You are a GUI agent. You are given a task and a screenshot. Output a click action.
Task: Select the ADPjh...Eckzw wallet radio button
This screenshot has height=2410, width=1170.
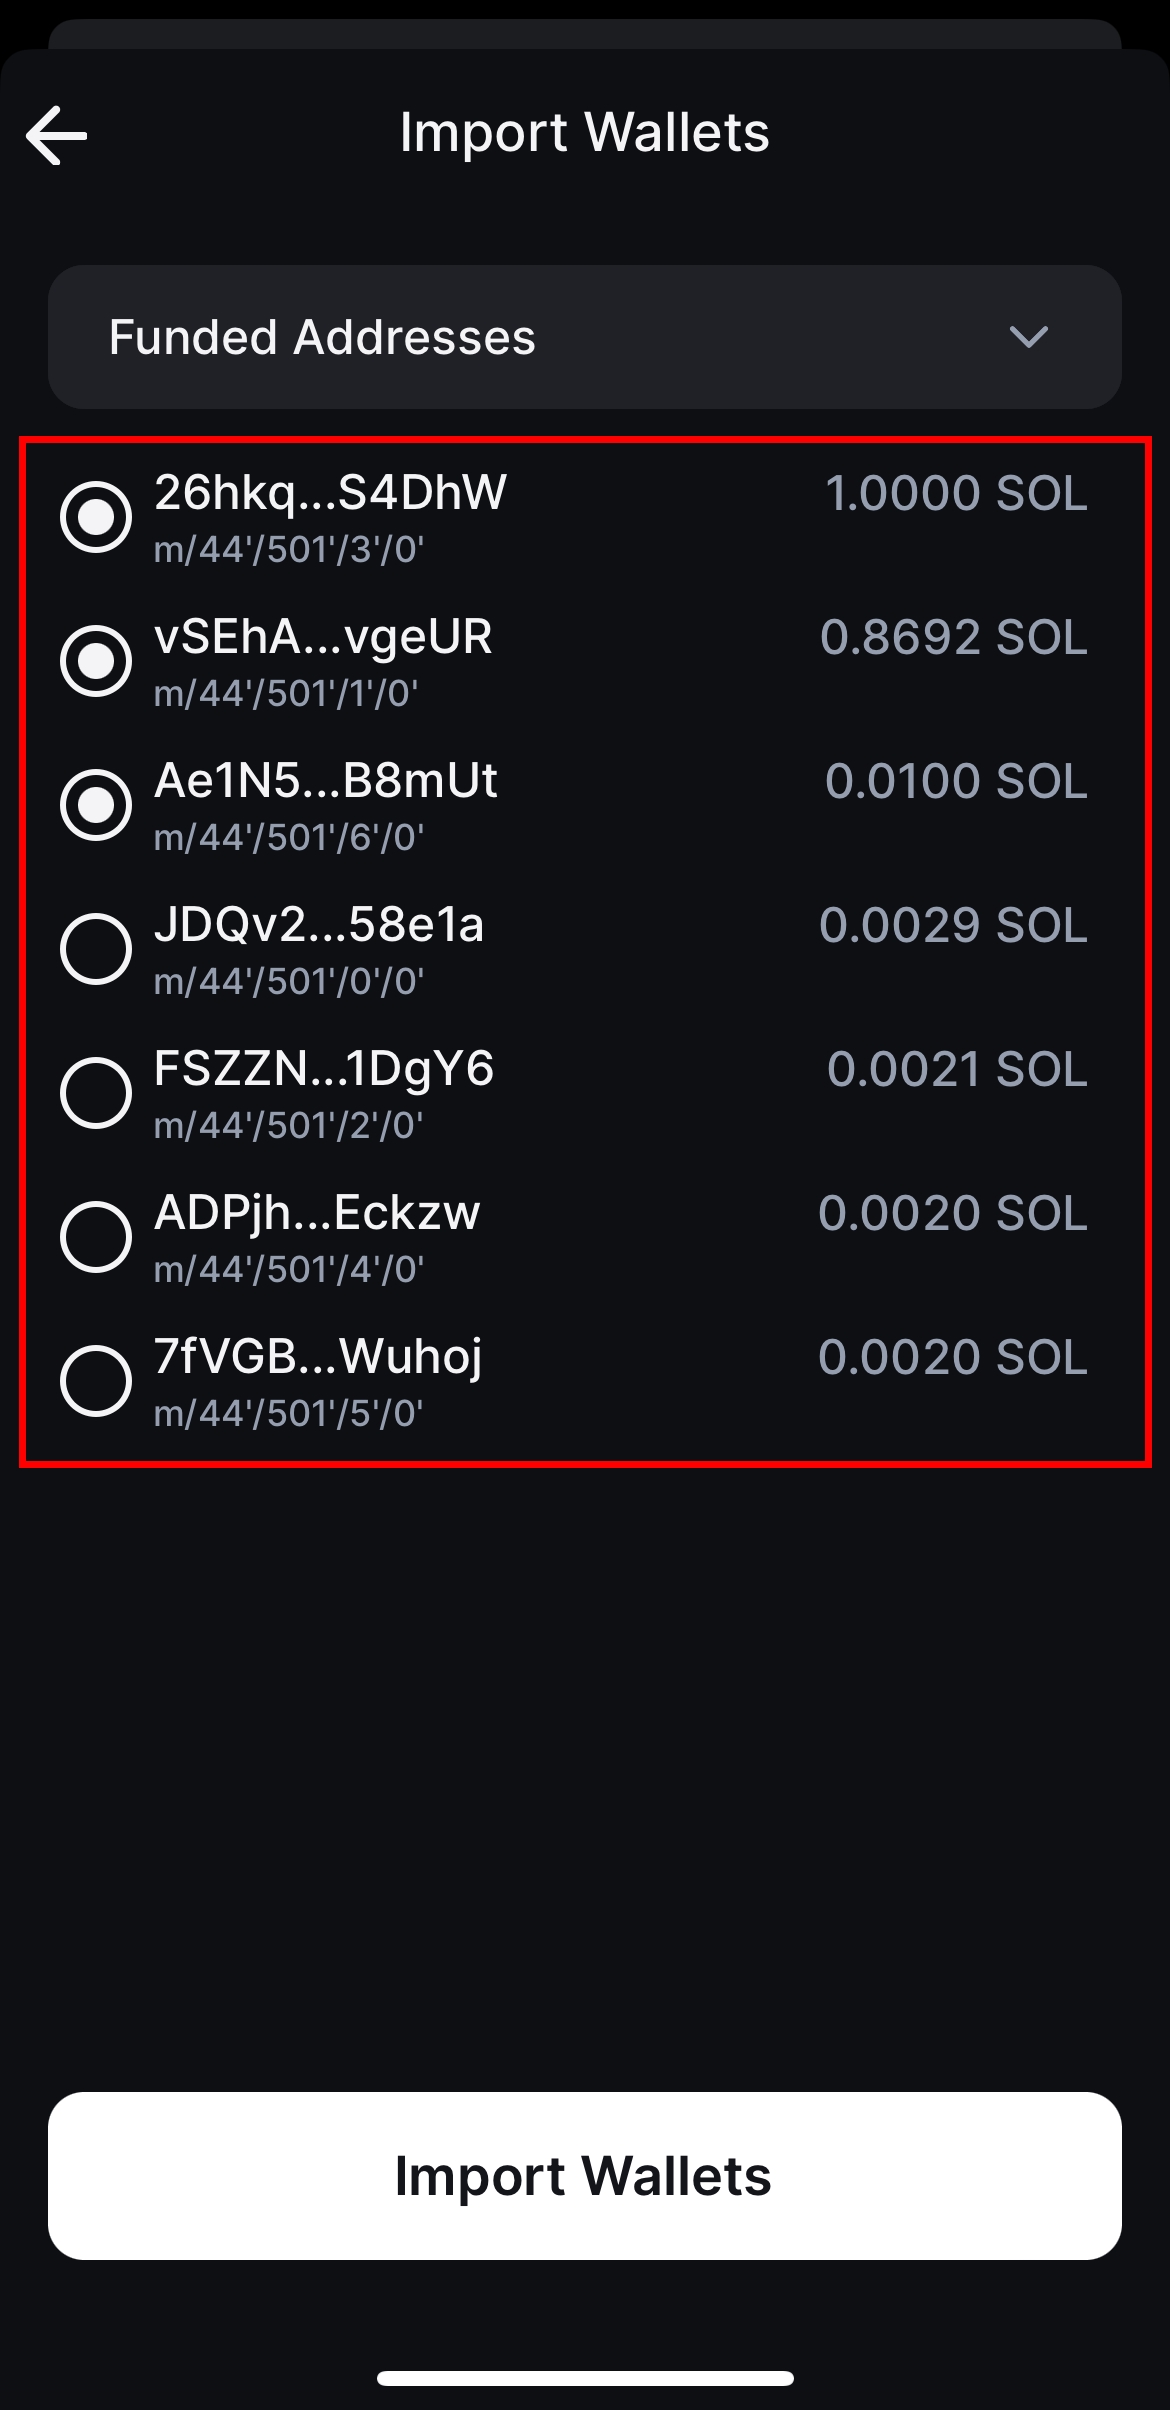tap(96, 1237)
